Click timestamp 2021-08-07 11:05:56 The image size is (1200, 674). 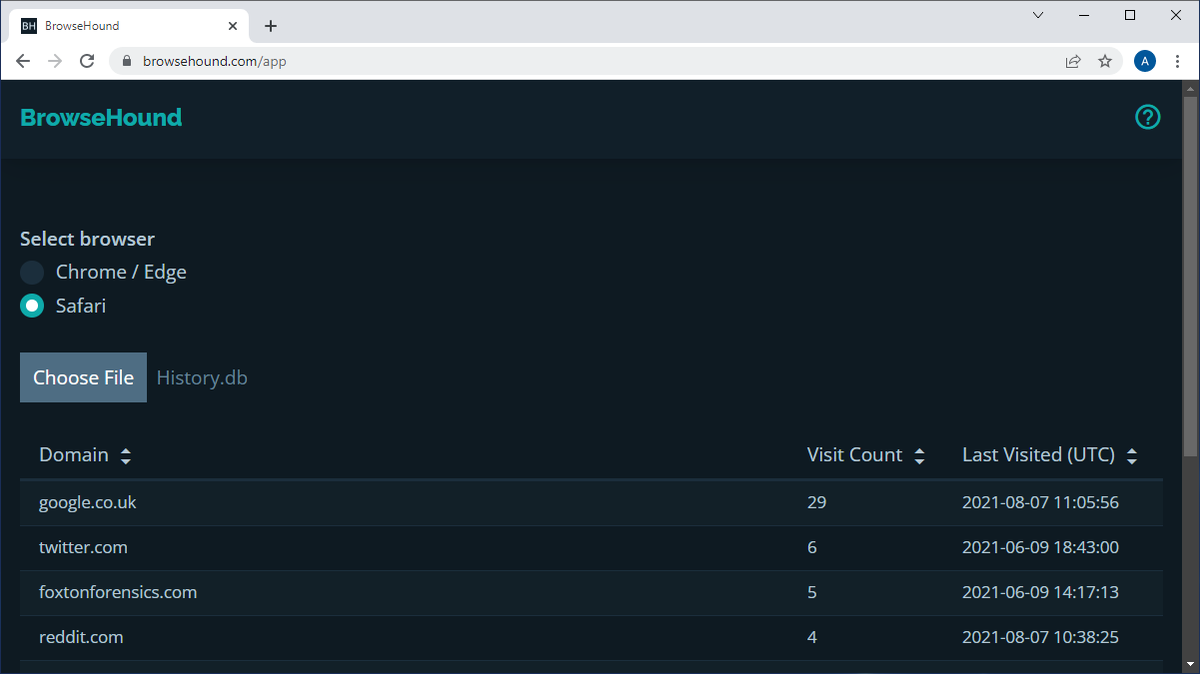click(1040, 502)
